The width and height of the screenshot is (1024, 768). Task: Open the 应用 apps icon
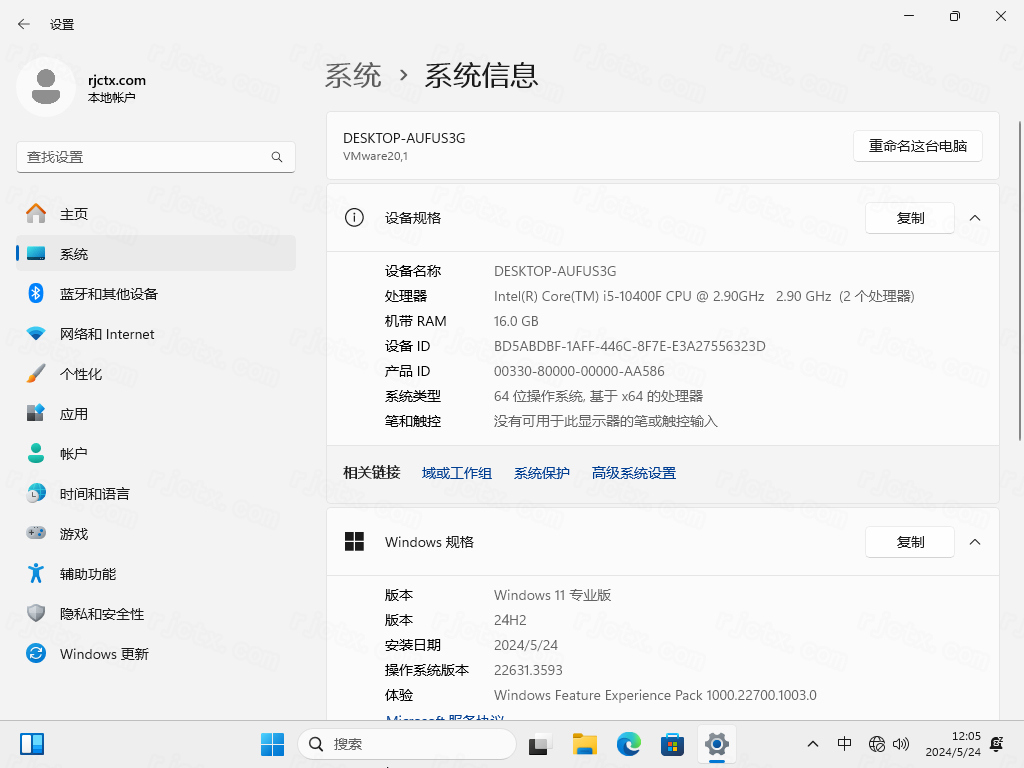point(36,413)
